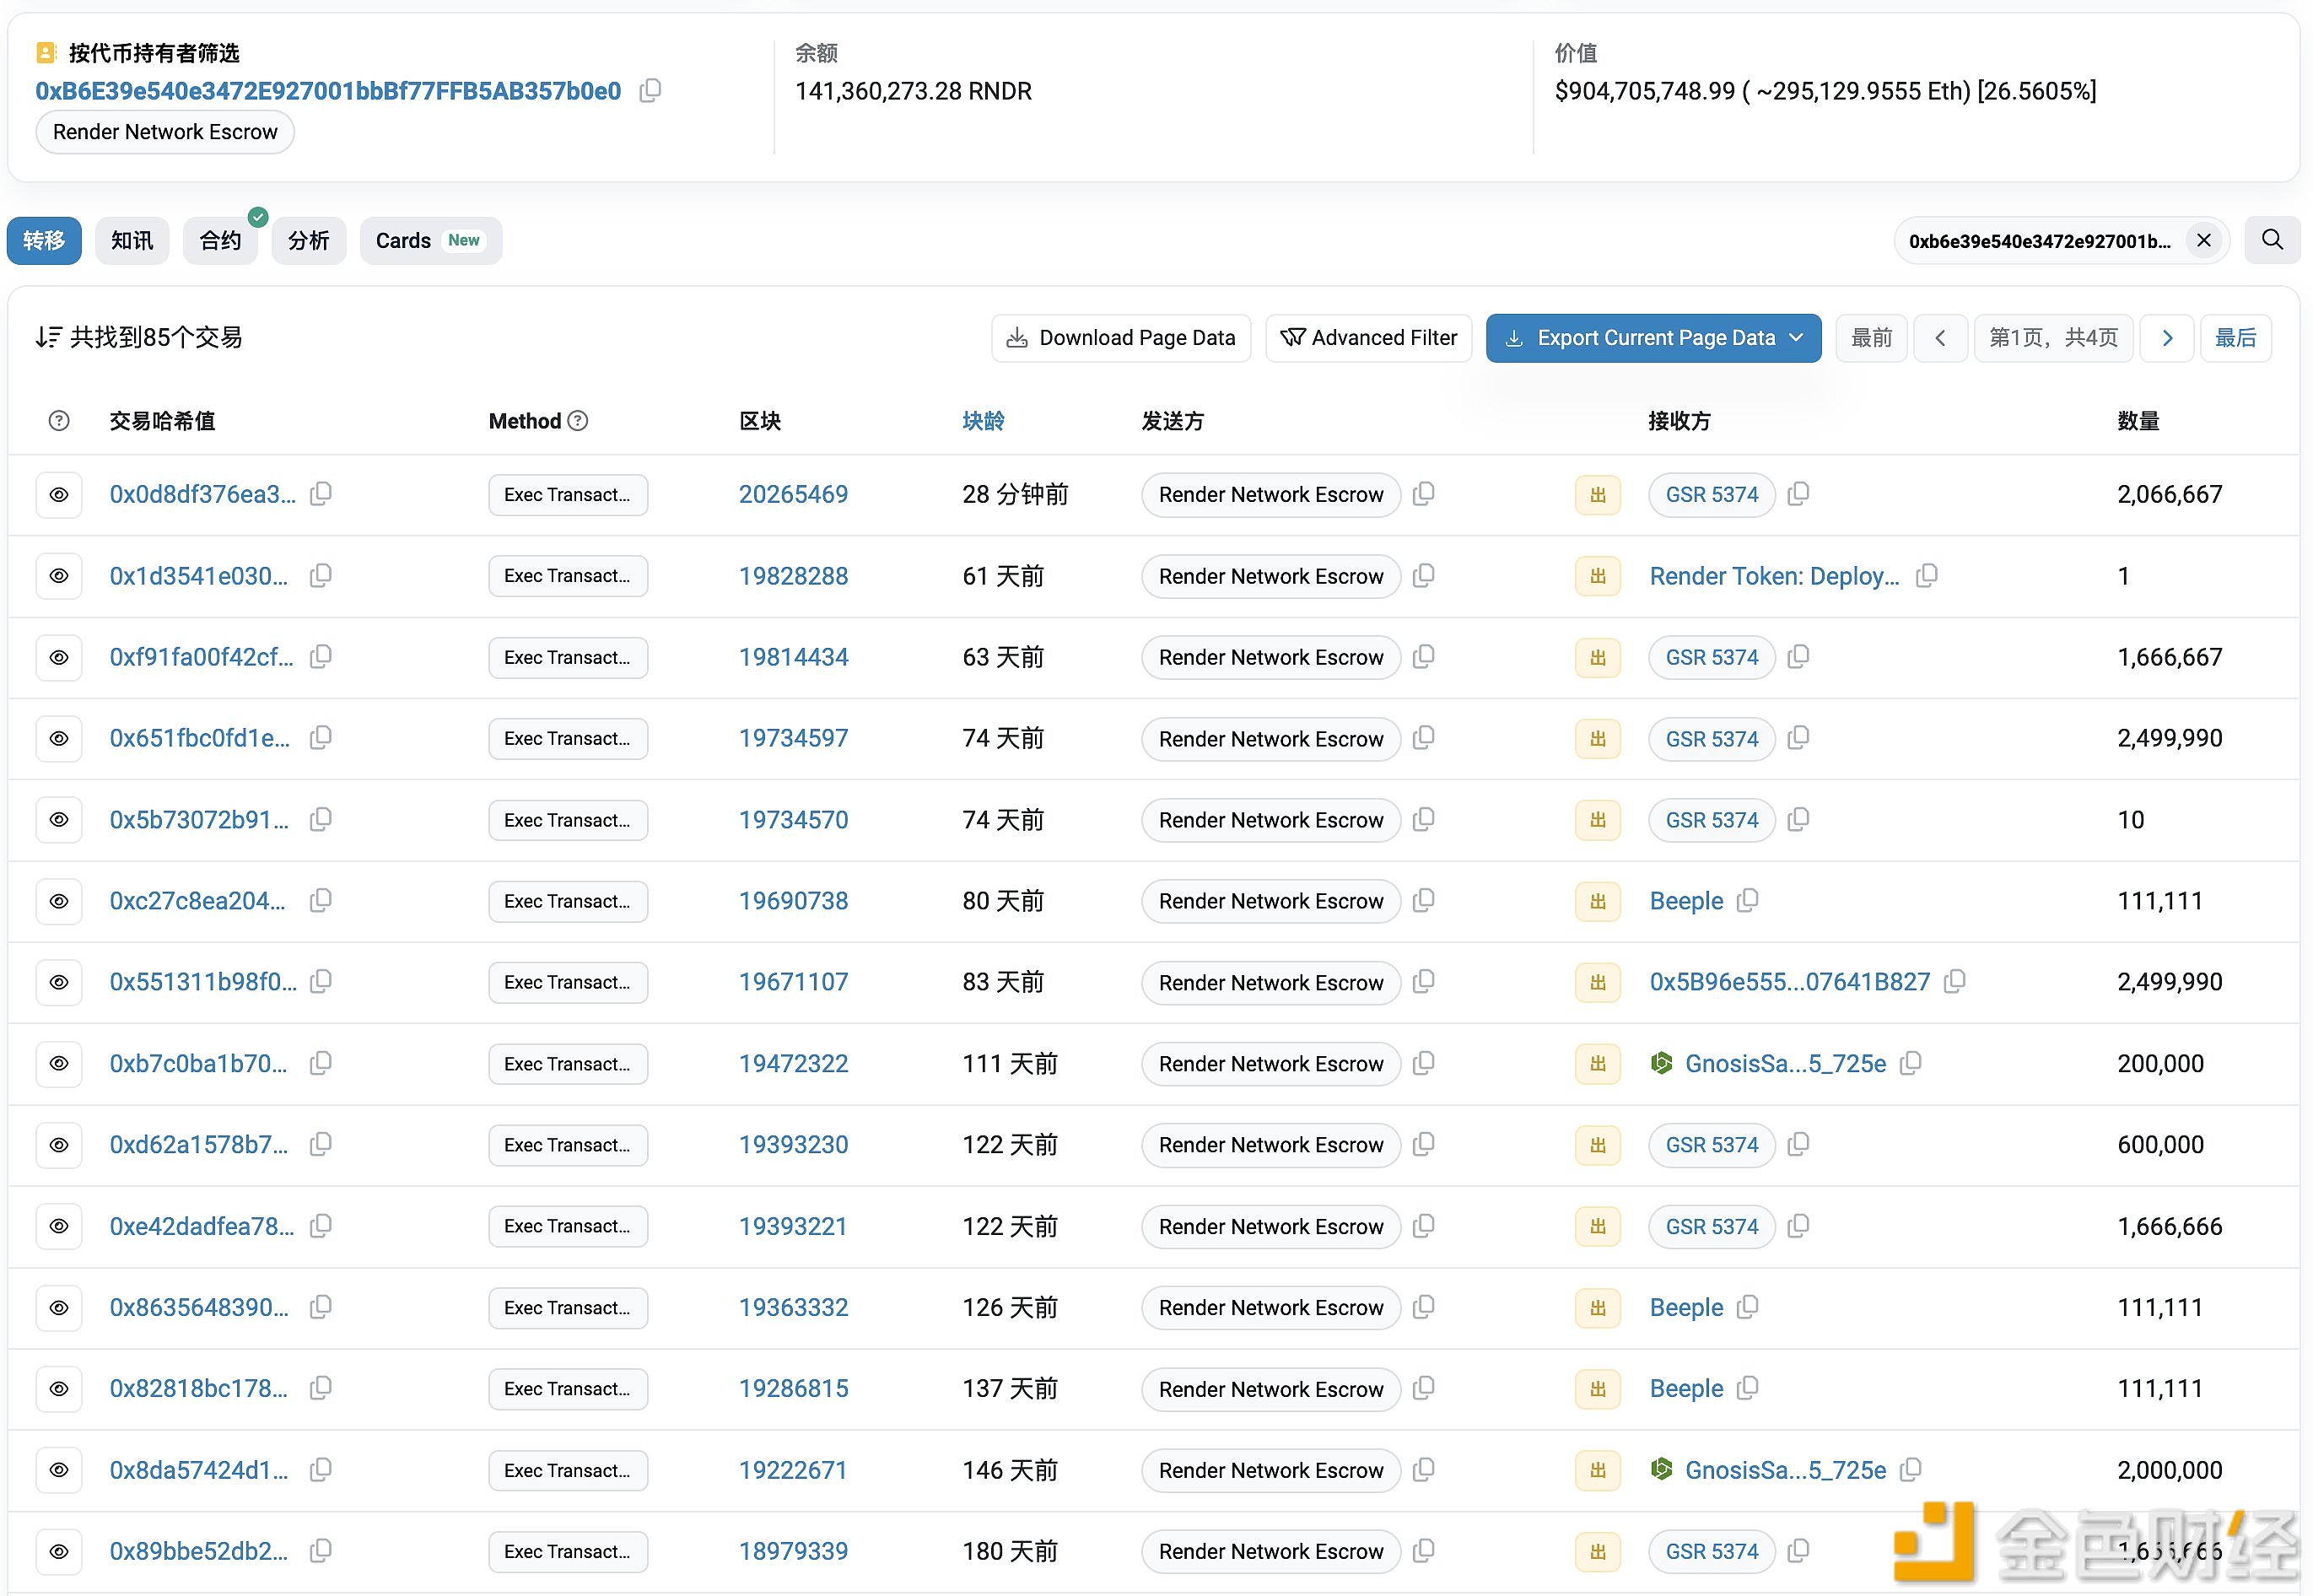Copy GnosisSafe address in block 19472322 row
The height and width of the screenshot is (1596, 2313).
tap(1910, 1063)
